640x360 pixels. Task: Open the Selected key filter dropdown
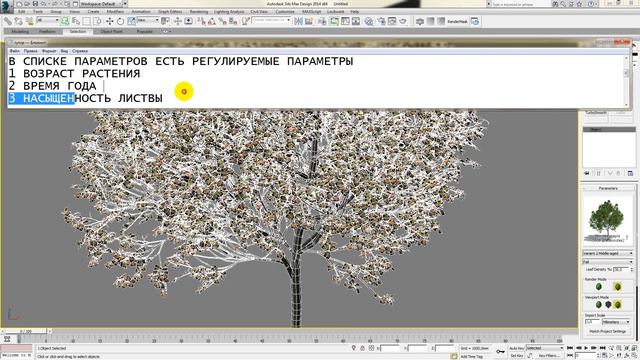(x=544, y=348)
